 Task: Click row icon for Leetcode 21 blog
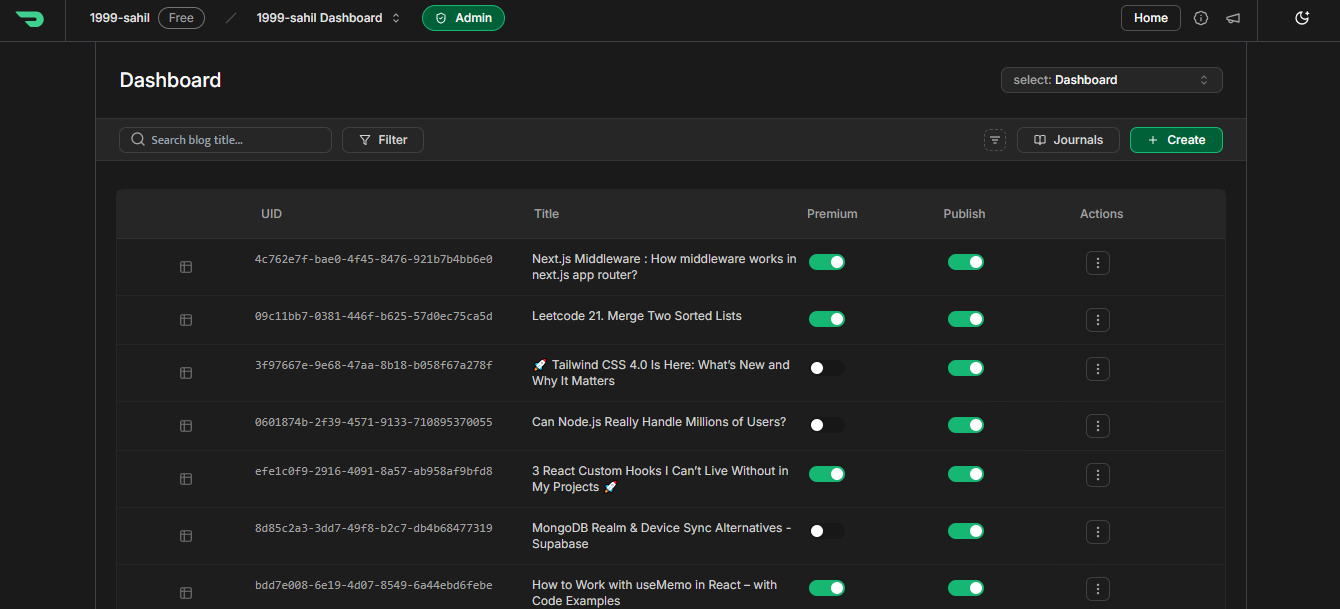186,320
